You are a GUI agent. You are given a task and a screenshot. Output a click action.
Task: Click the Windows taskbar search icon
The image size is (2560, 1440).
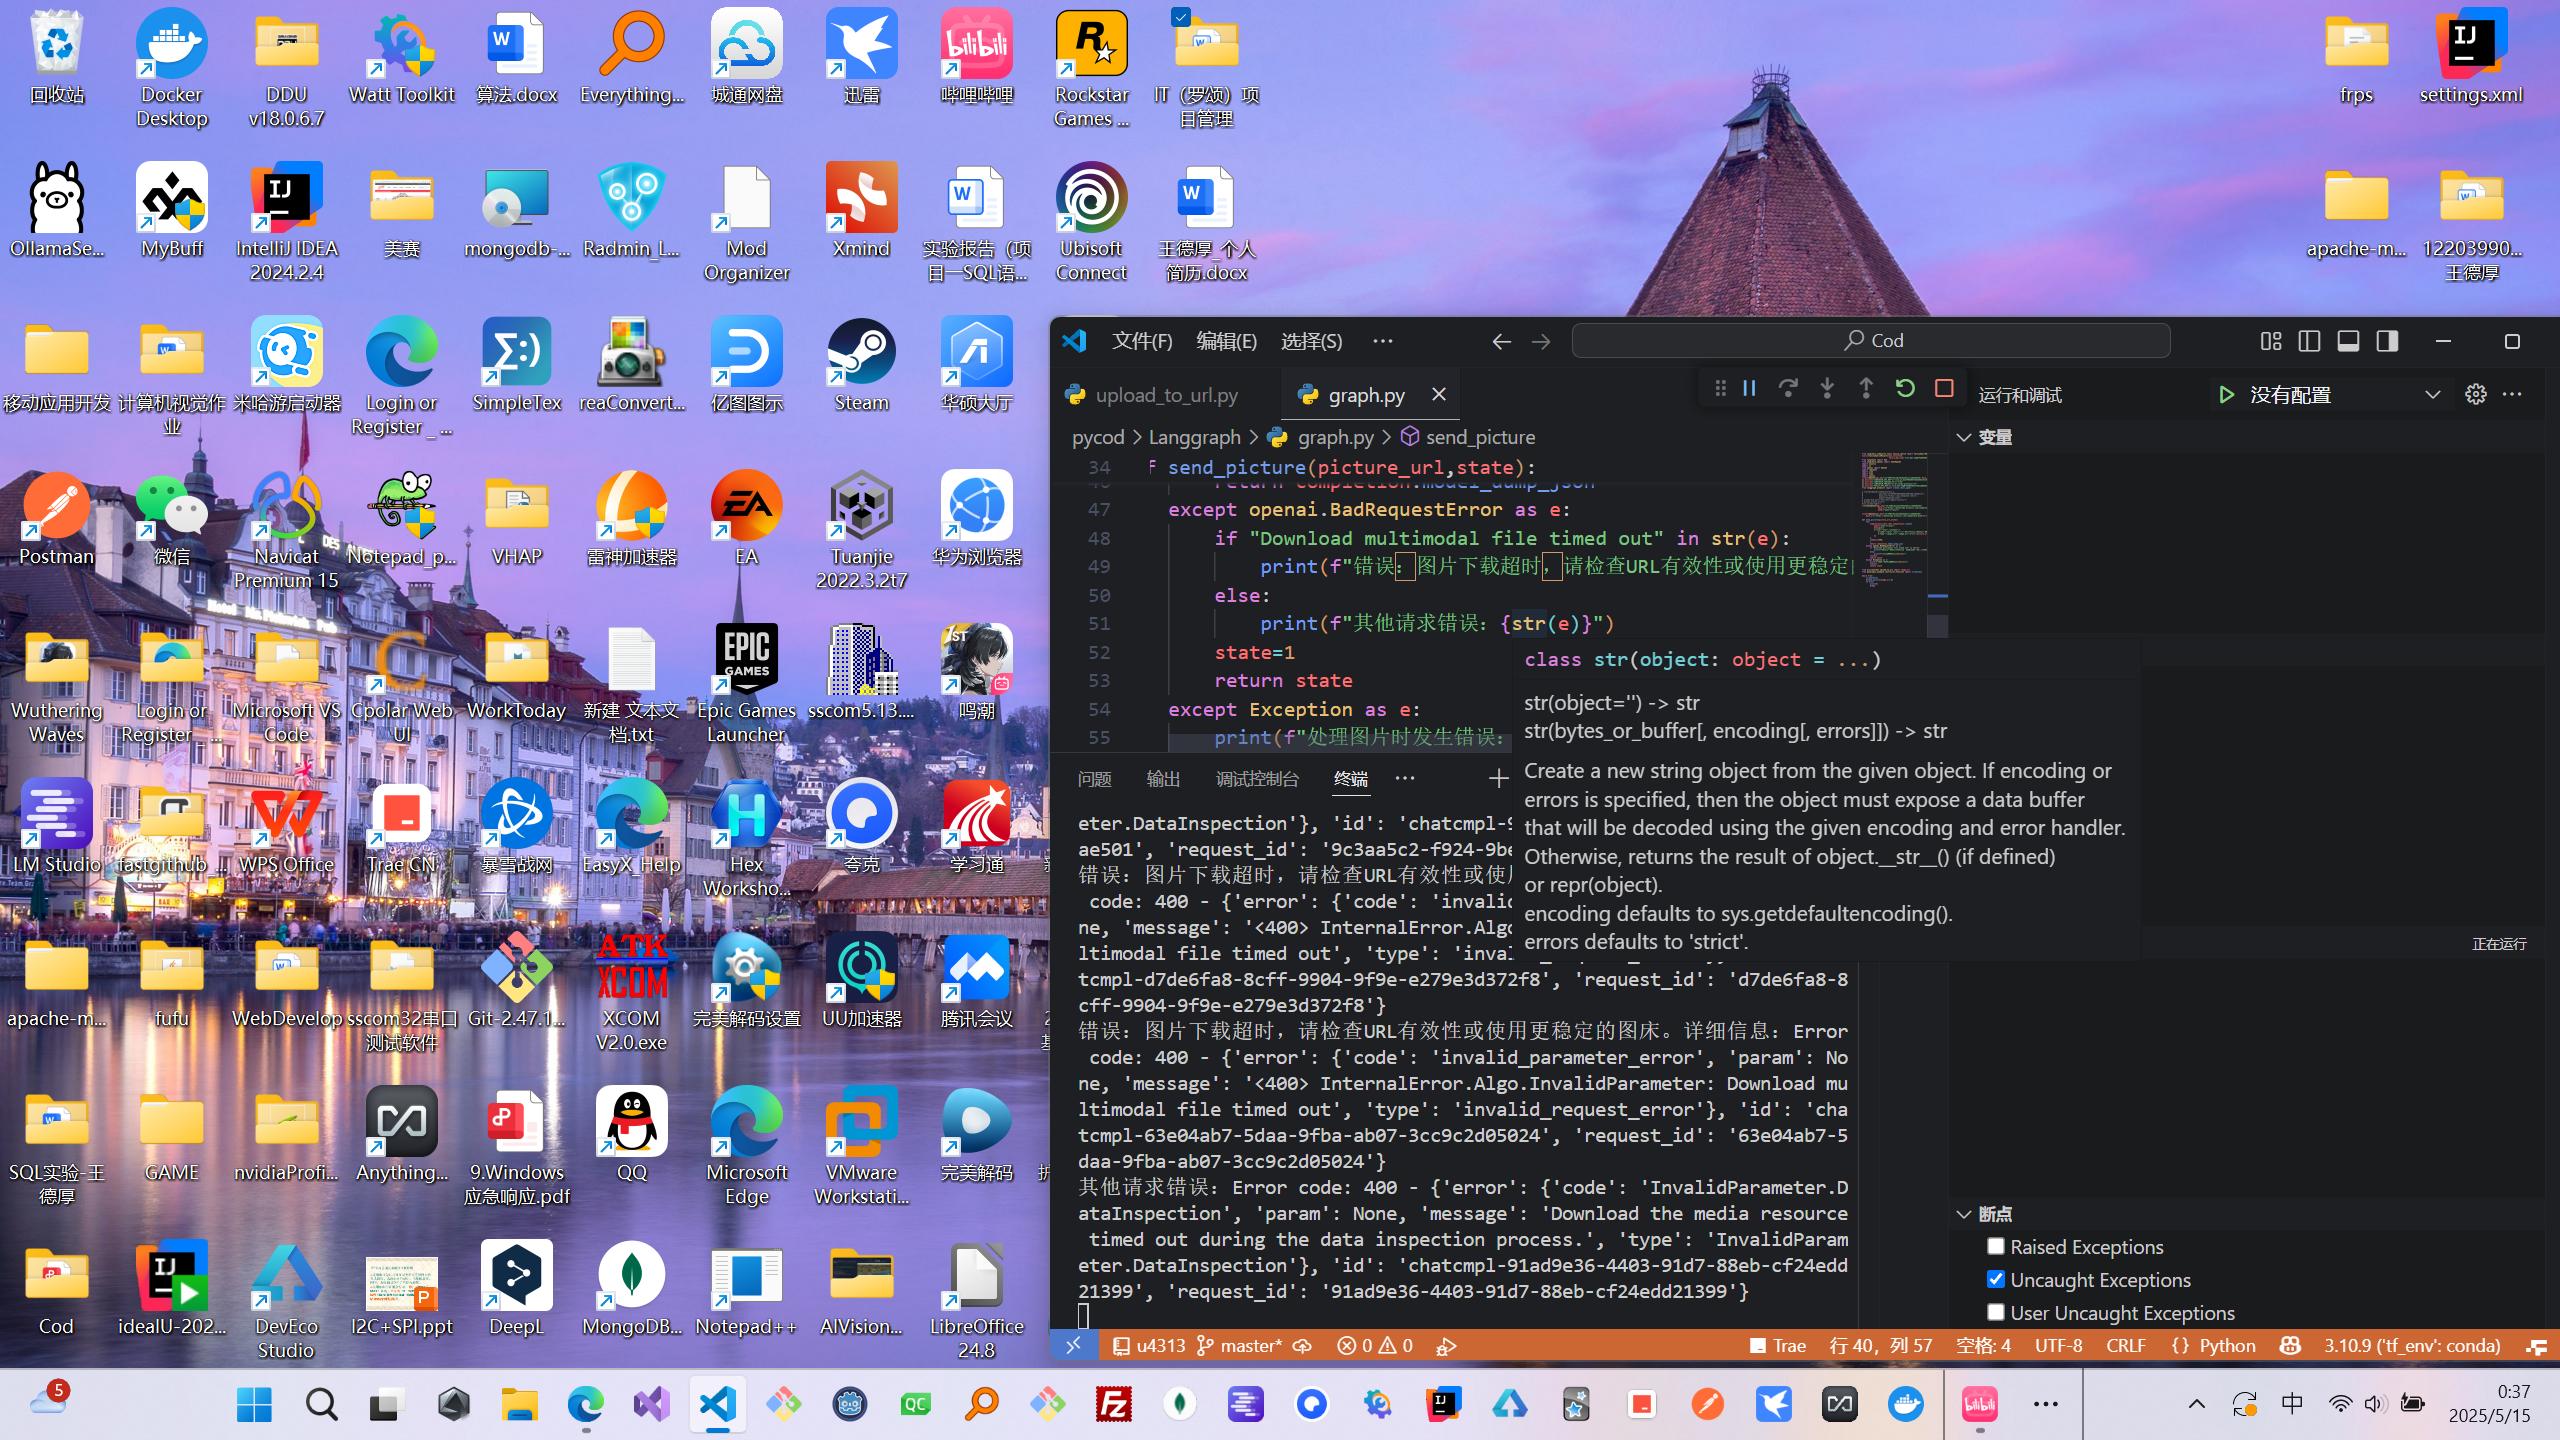tap(321, 1405)
